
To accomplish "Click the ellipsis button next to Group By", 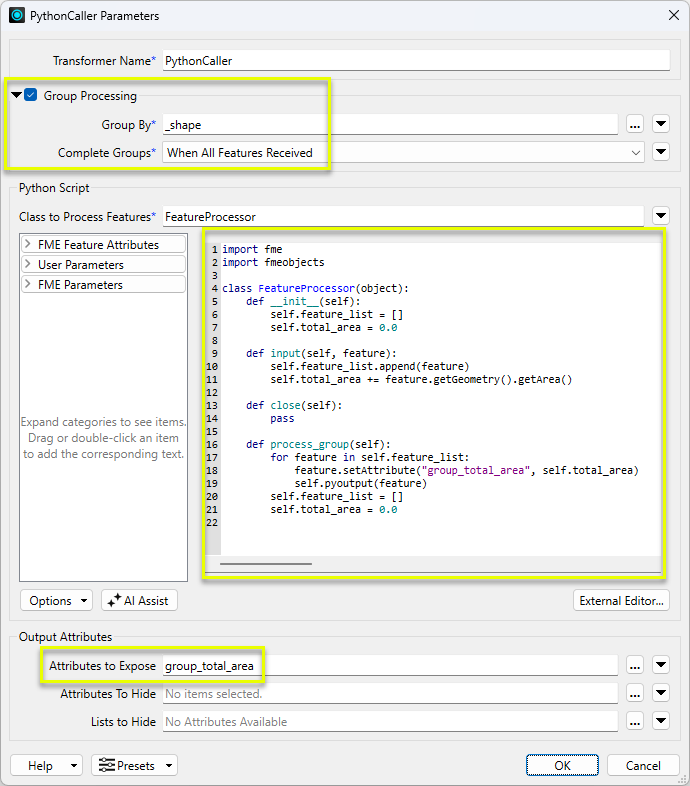I will click(634, 124).
